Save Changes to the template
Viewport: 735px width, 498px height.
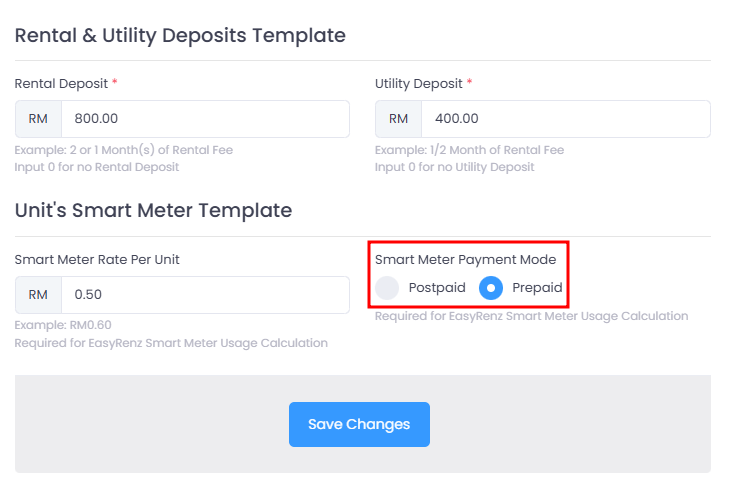(x=359, y=424)
